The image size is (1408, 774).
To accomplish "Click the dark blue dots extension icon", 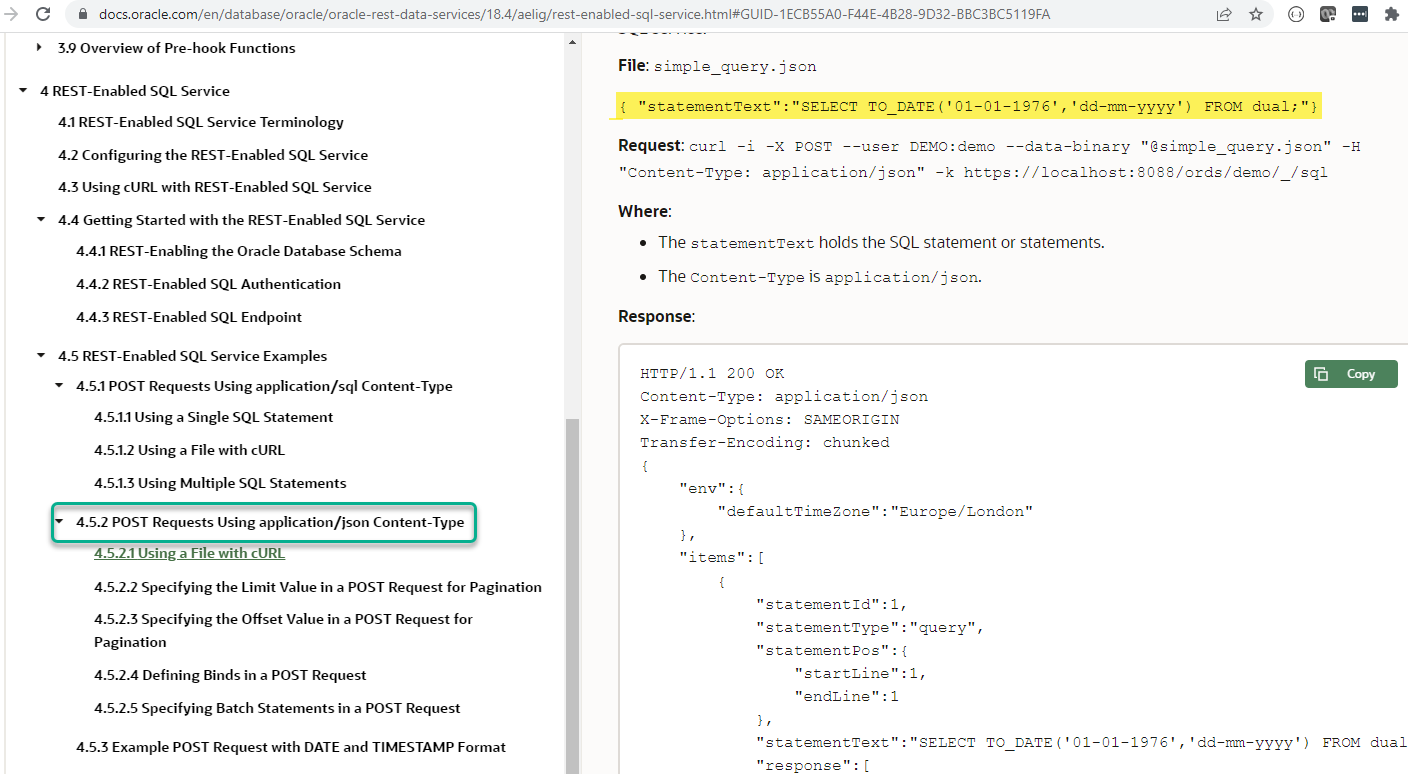I will point(1359,15).
